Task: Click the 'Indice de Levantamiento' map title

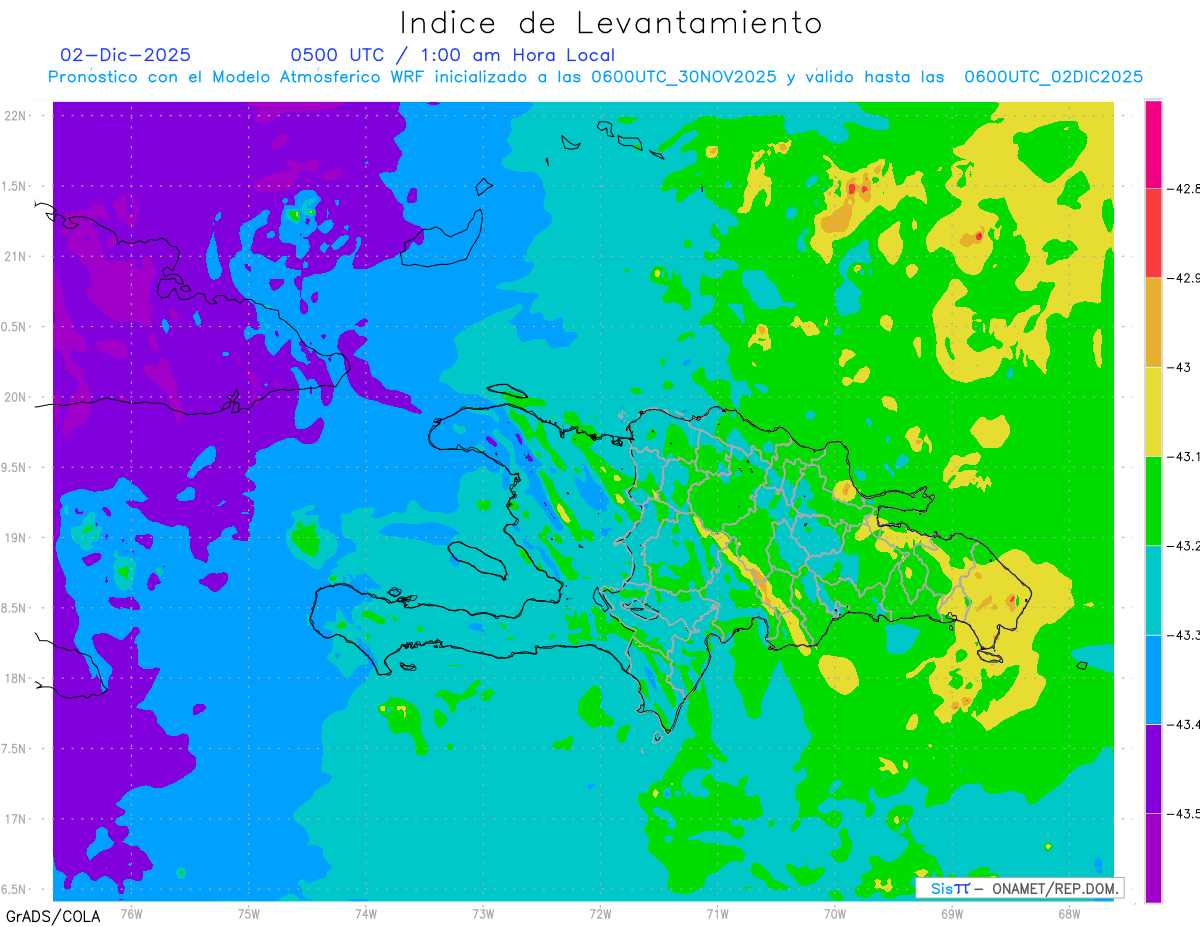Action: click(611, 22)
